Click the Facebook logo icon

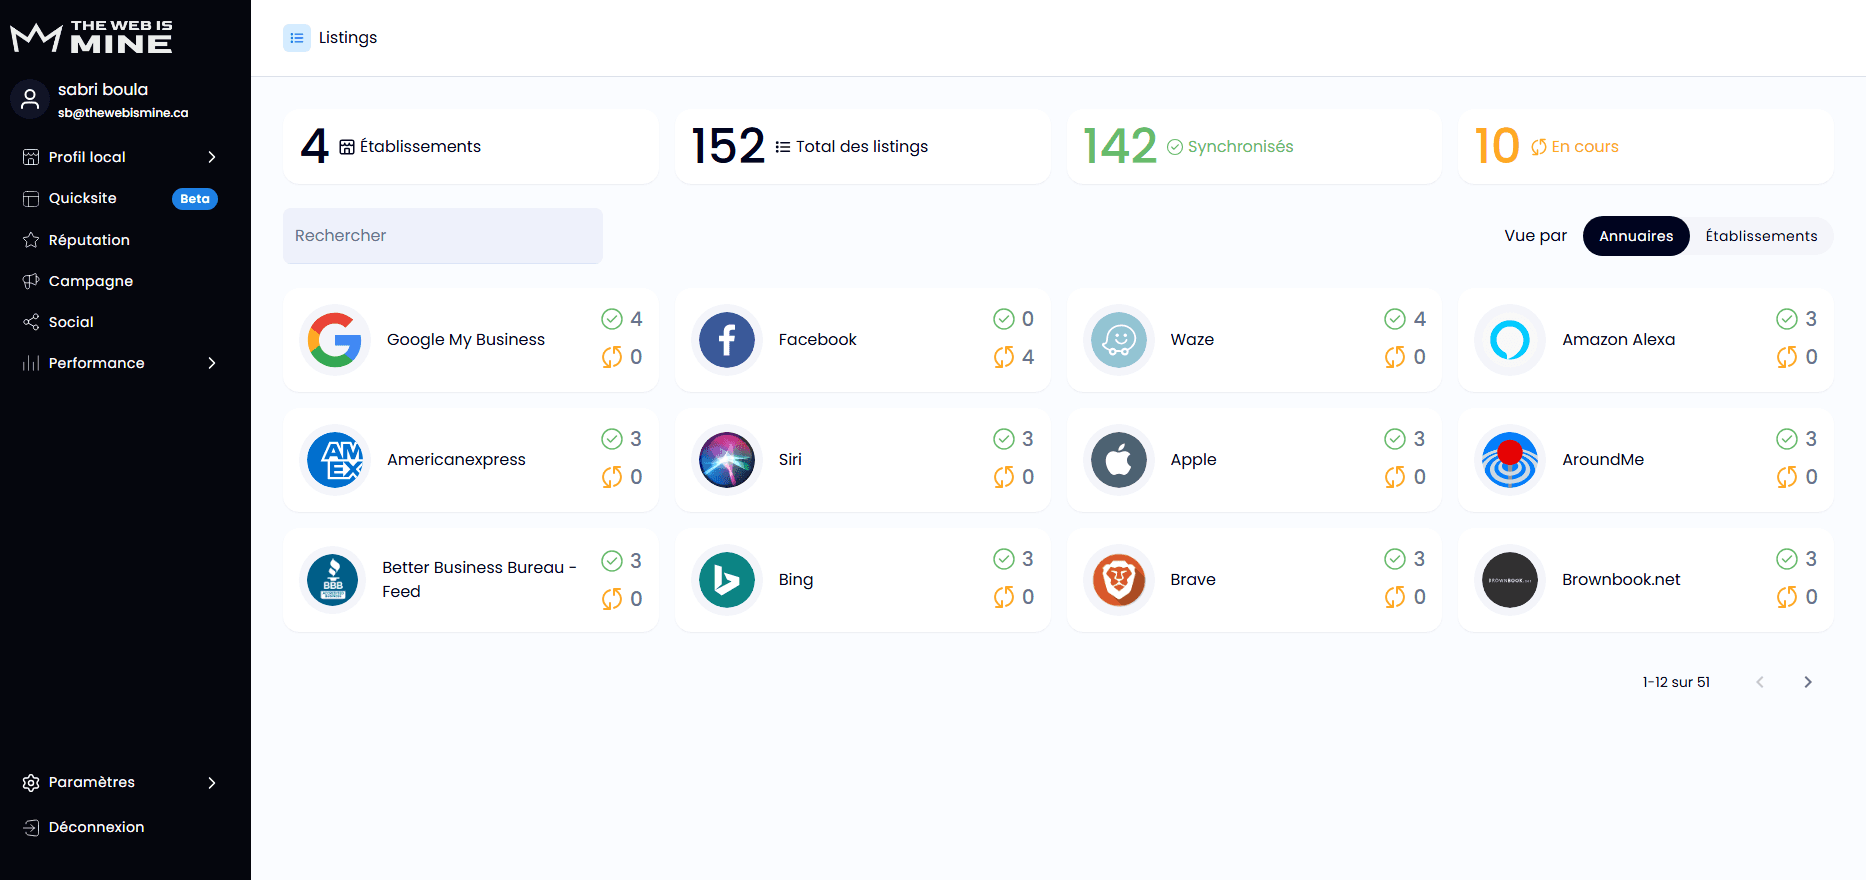coord(727,340)
